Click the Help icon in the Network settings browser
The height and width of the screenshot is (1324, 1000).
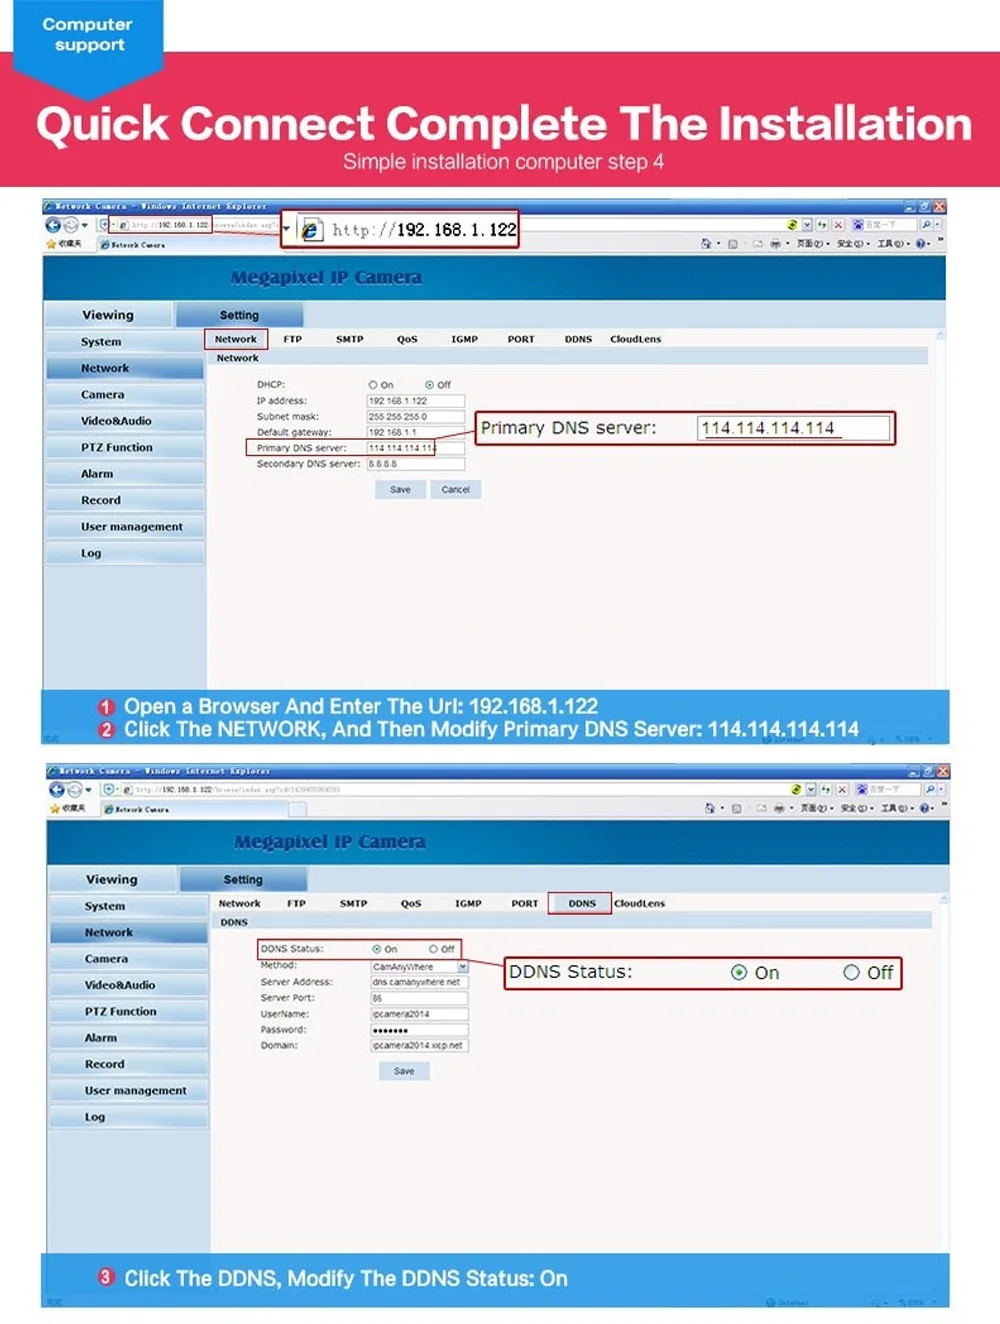pos(921,243)
